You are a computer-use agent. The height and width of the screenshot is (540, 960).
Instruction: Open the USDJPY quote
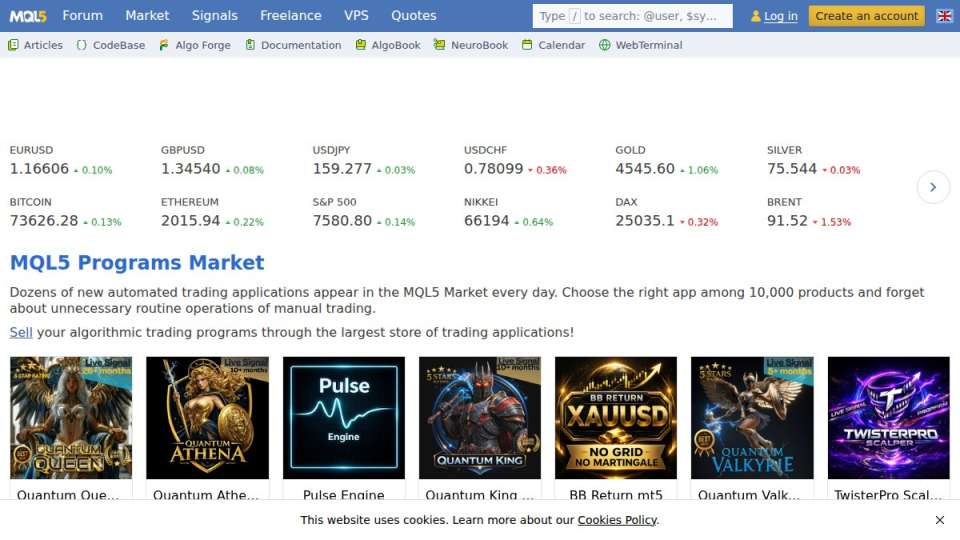point(364,161)
